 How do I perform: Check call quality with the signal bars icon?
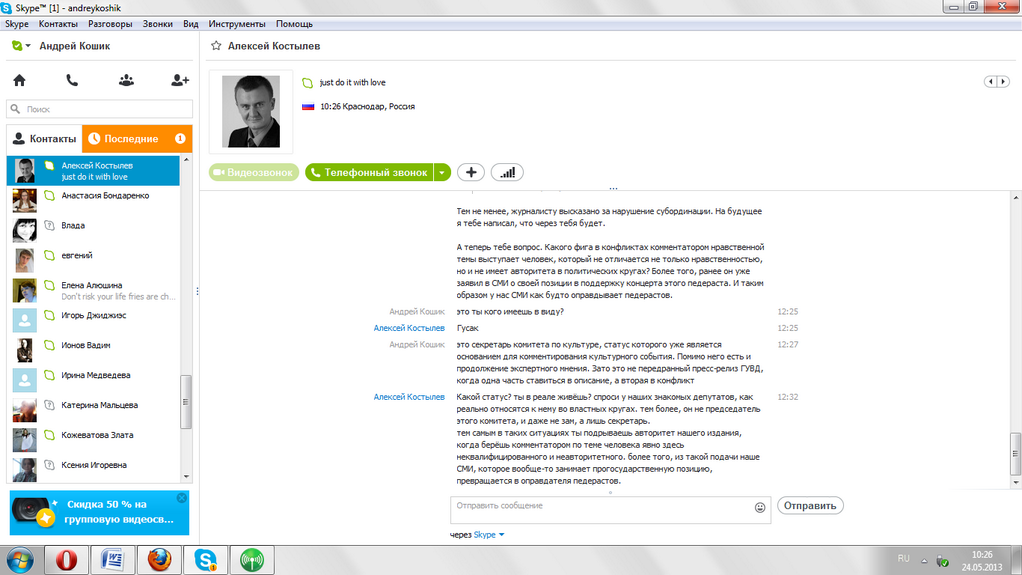507,172
